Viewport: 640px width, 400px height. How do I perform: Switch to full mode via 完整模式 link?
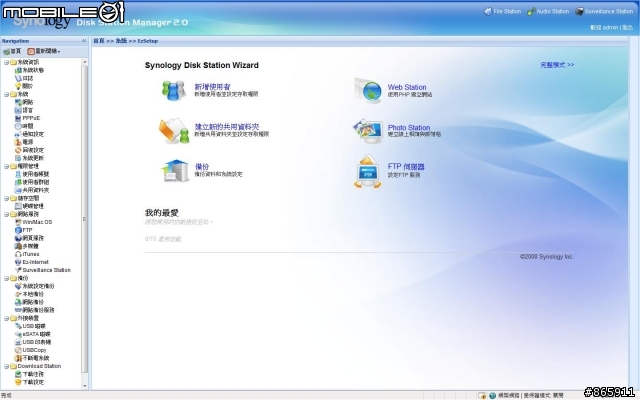(557, 65)
